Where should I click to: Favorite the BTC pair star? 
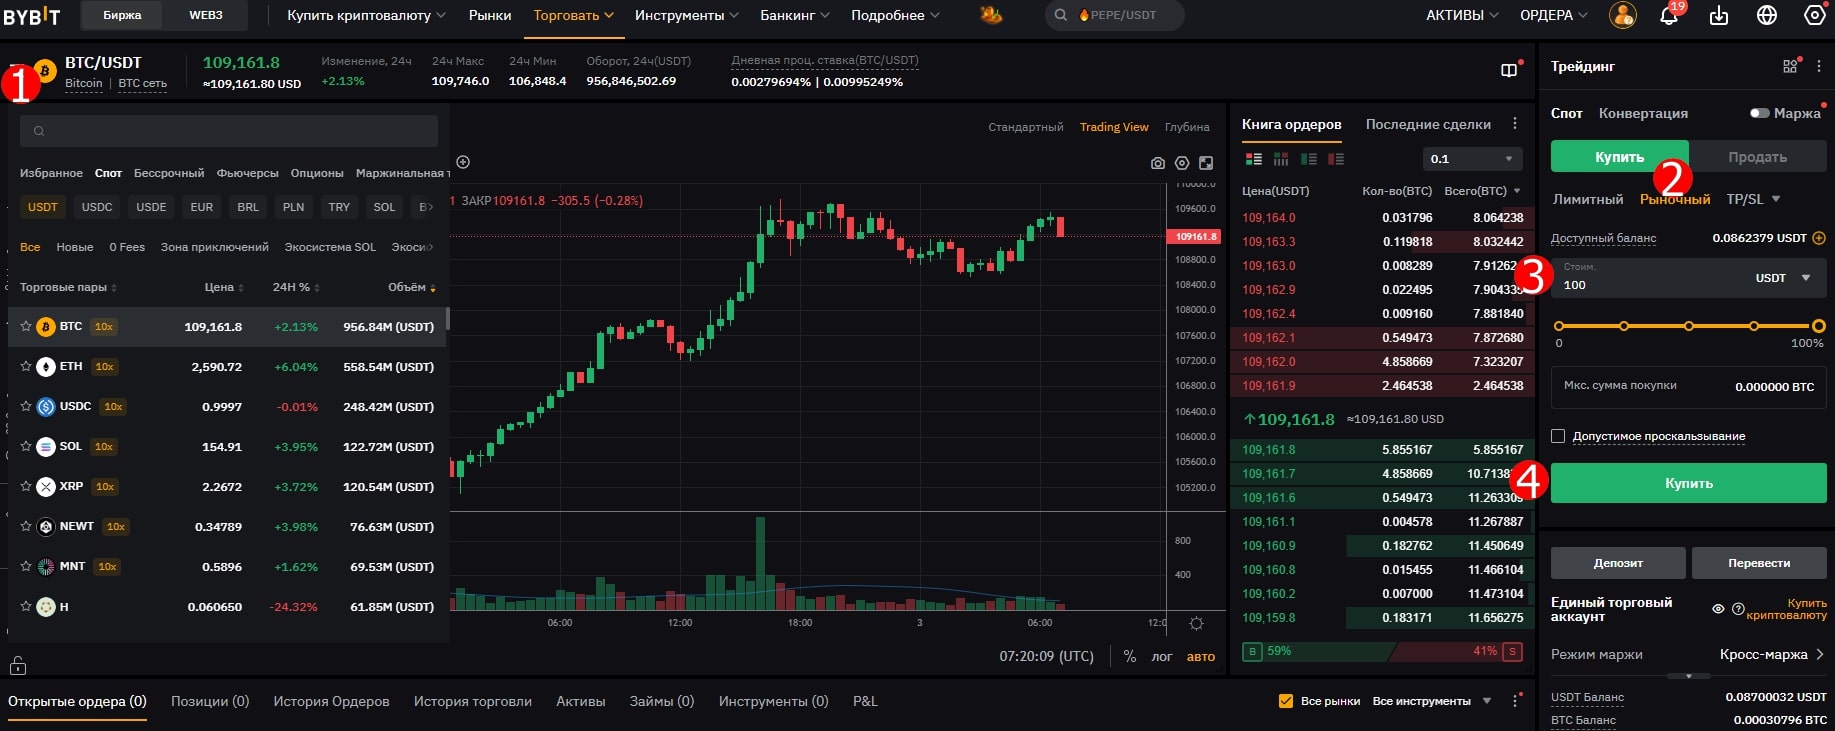click(26, 326)
